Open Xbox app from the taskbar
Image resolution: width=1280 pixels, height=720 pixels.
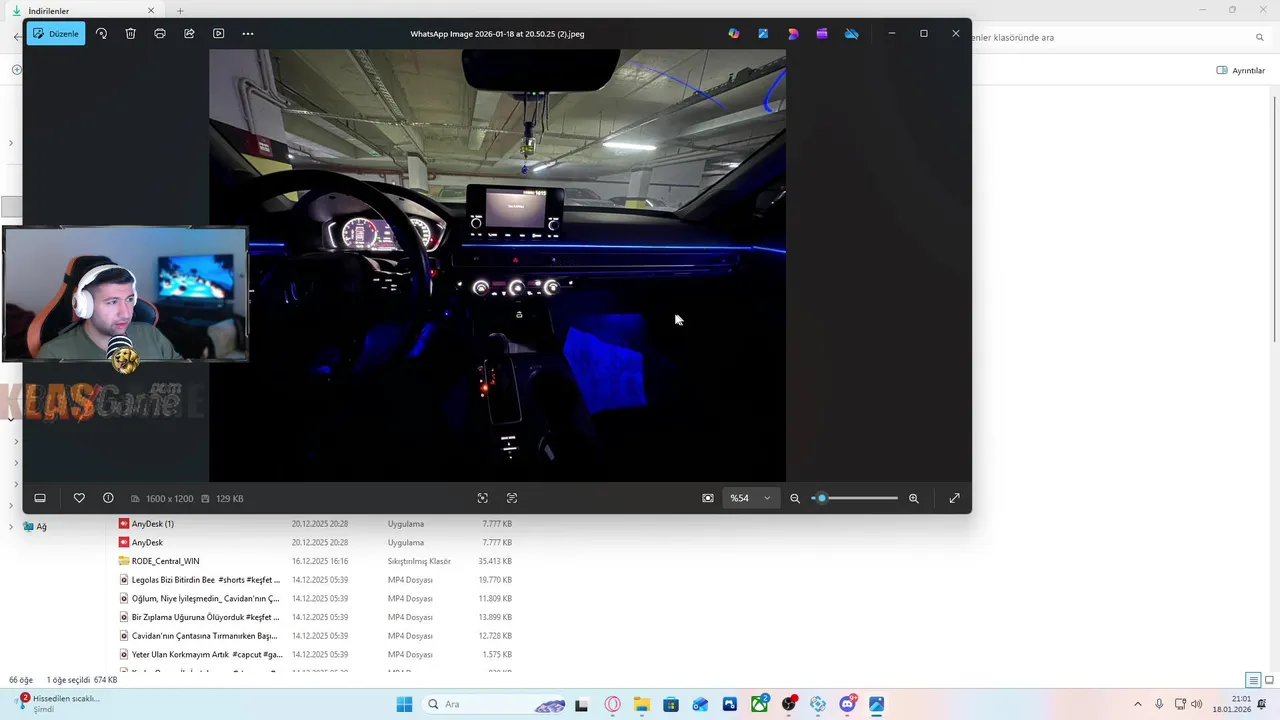click(x=760, y=704)
